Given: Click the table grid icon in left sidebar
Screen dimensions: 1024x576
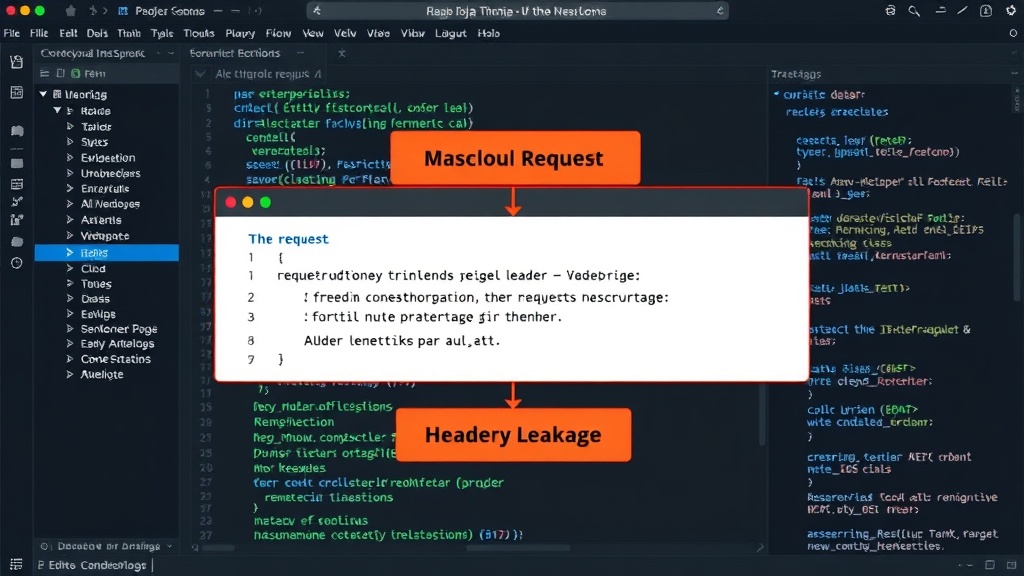Looking at the screenshot, I should coord(17,184).
